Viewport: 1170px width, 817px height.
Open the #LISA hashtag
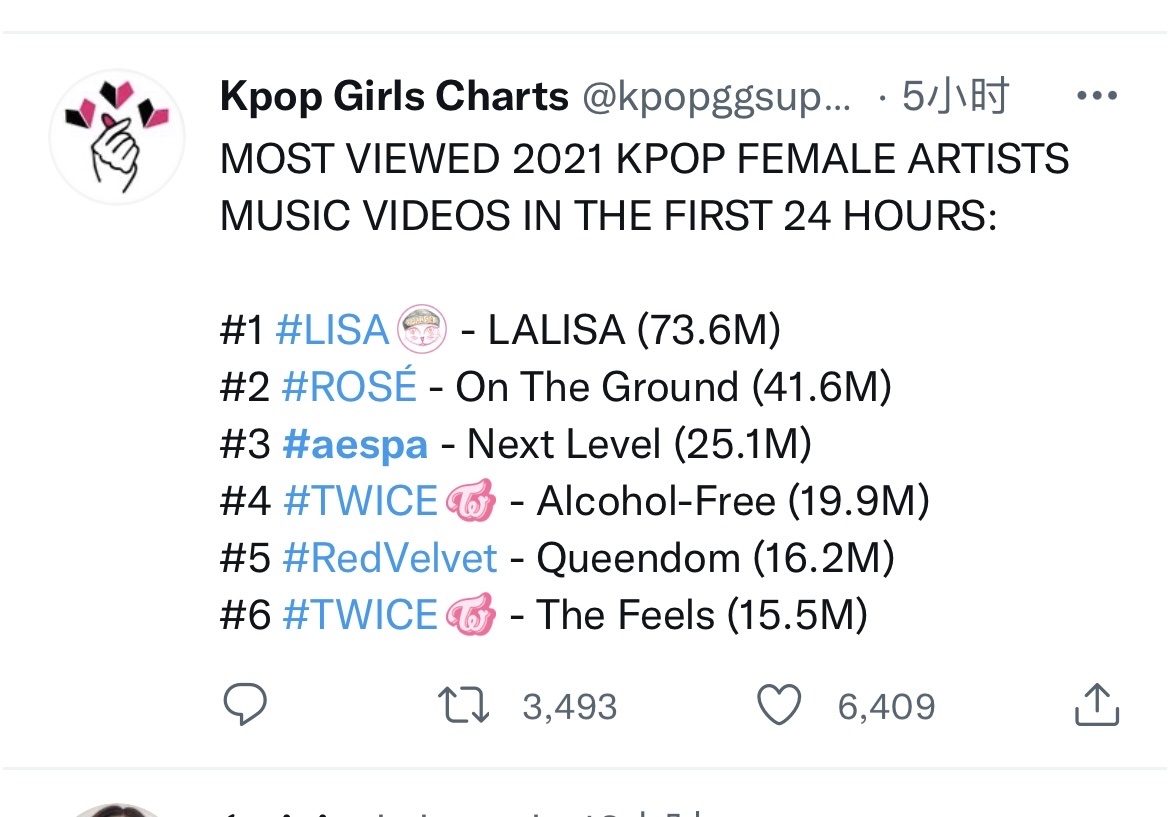pos(332,330)
